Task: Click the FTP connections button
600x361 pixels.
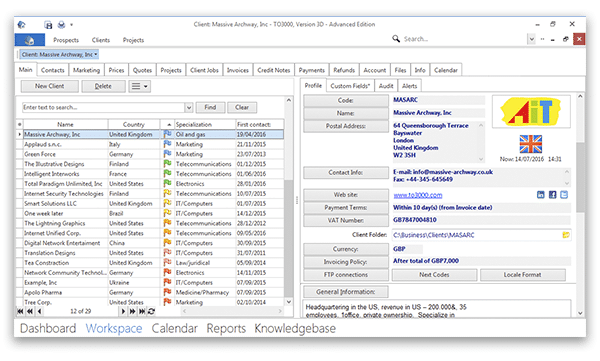Action: click(346, 274)
